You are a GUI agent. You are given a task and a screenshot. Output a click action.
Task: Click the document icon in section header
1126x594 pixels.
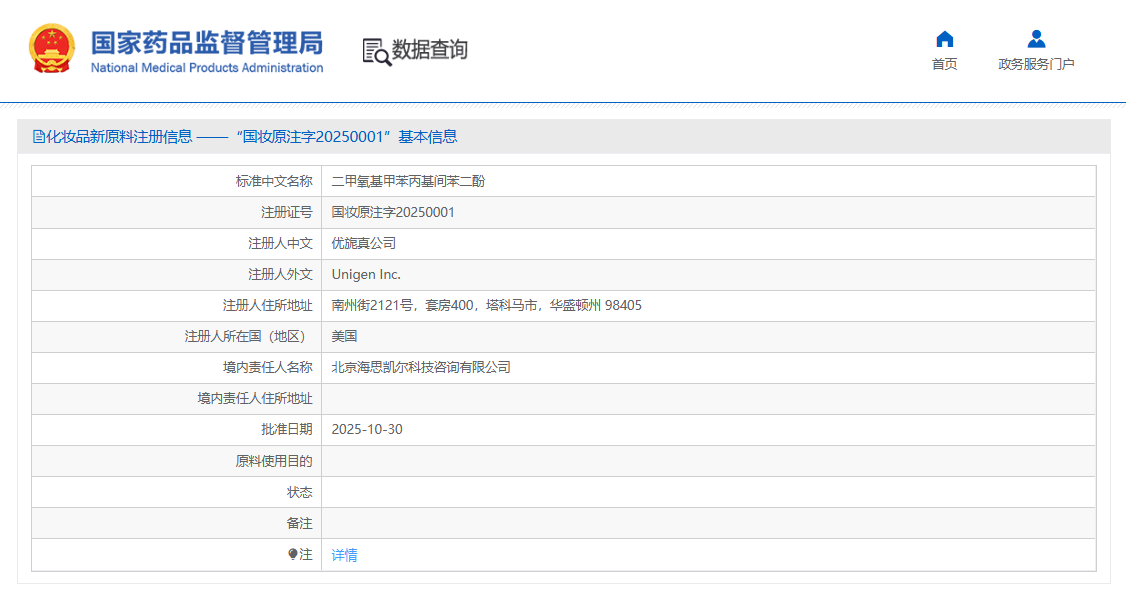tap(39, 137)
